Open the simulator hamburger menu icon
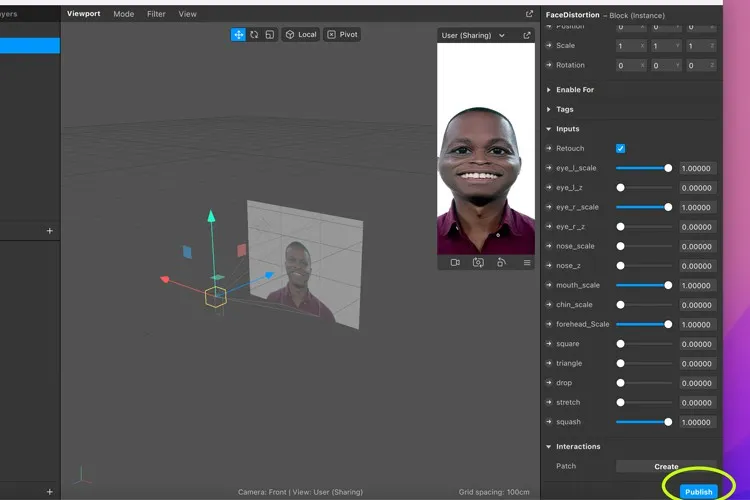 click(x=527, y=263)
